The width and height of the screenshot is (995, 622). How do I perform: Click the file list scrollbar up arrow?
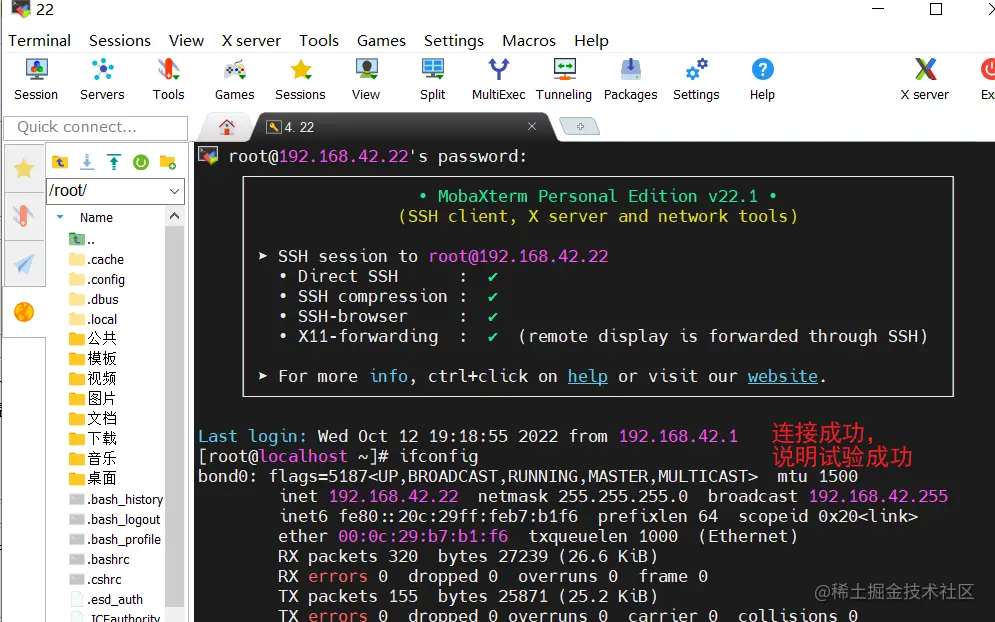[x=175, y=216]
